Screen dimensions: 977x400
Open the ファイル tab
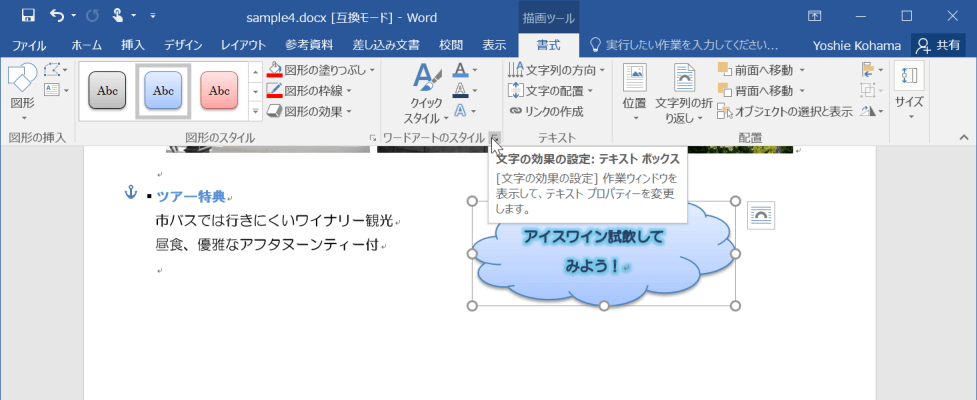point(29,45)
